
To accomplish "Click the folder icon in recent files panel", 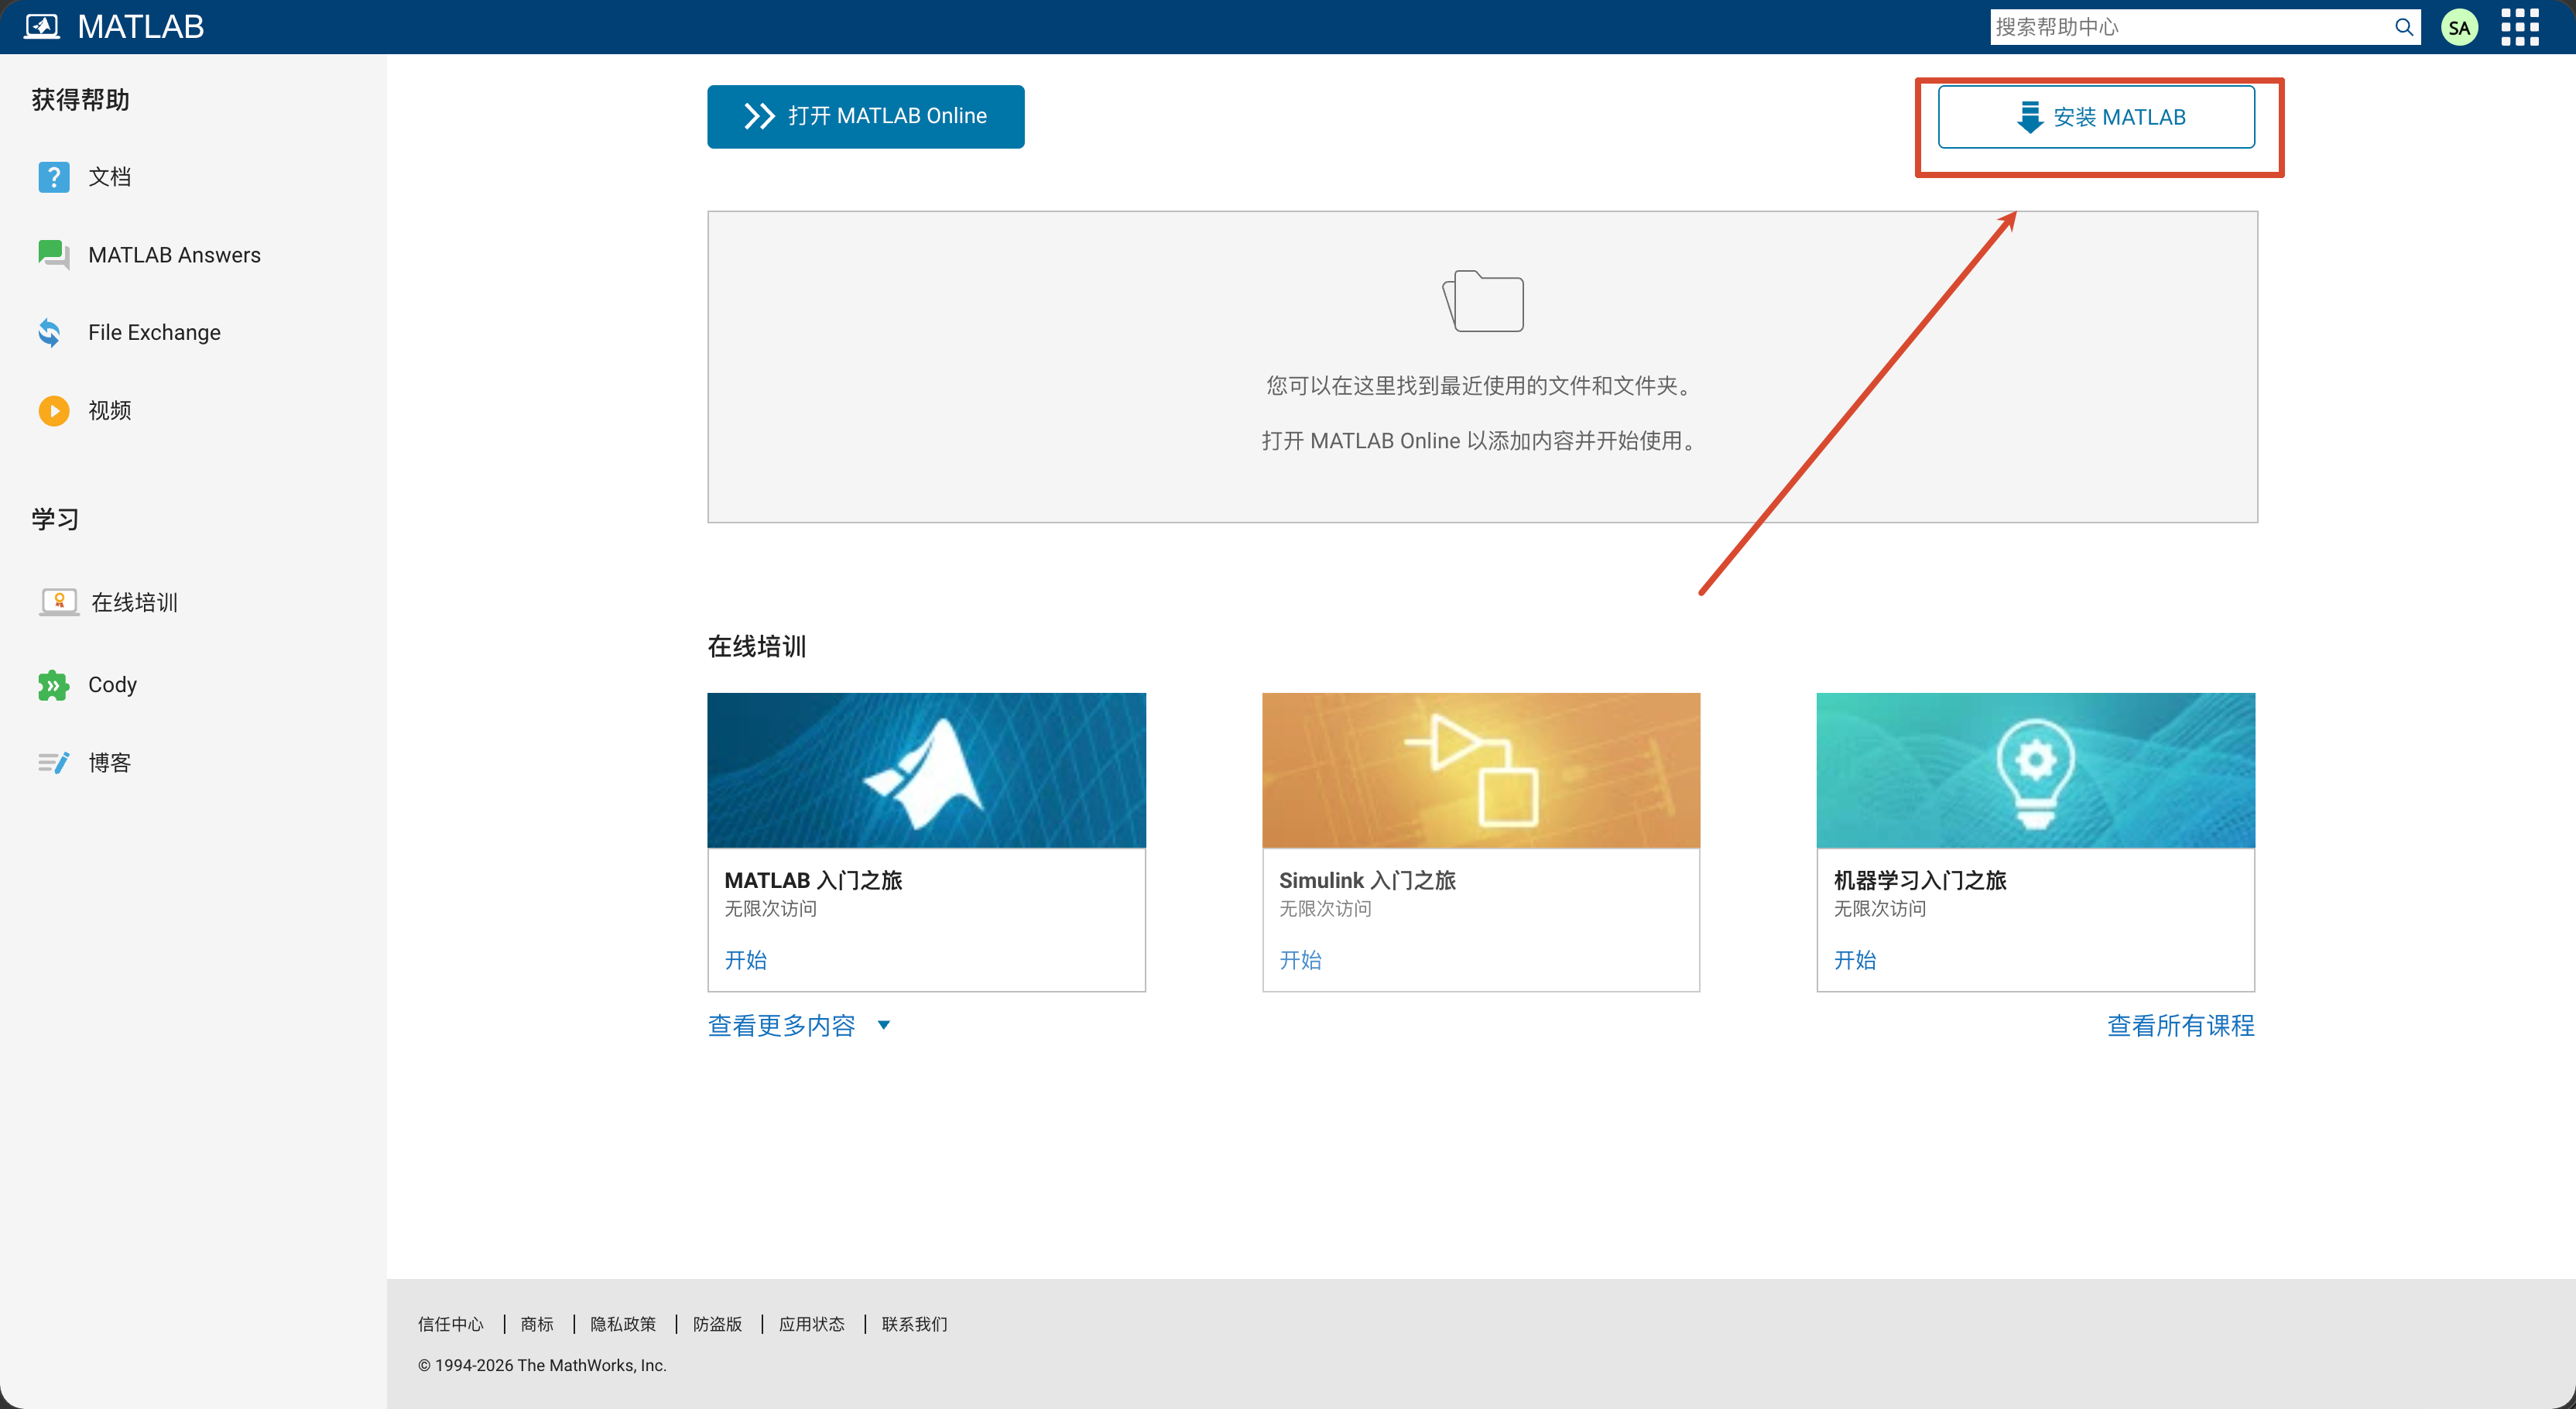I will click(1483, 300).
